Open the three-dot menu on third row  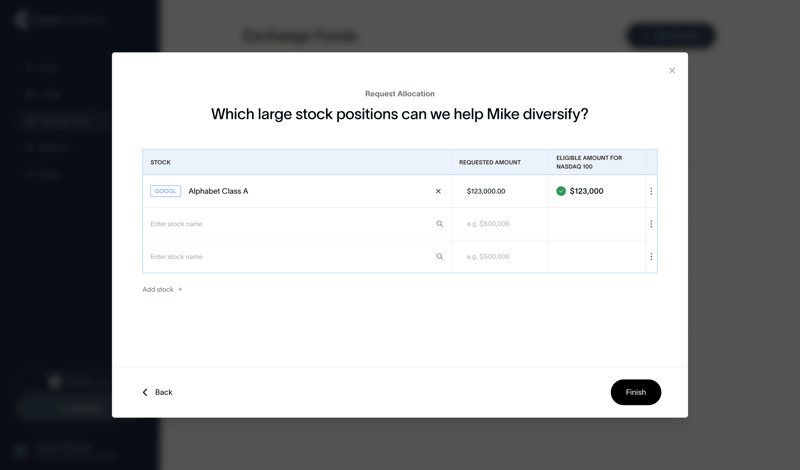point(651,257)
